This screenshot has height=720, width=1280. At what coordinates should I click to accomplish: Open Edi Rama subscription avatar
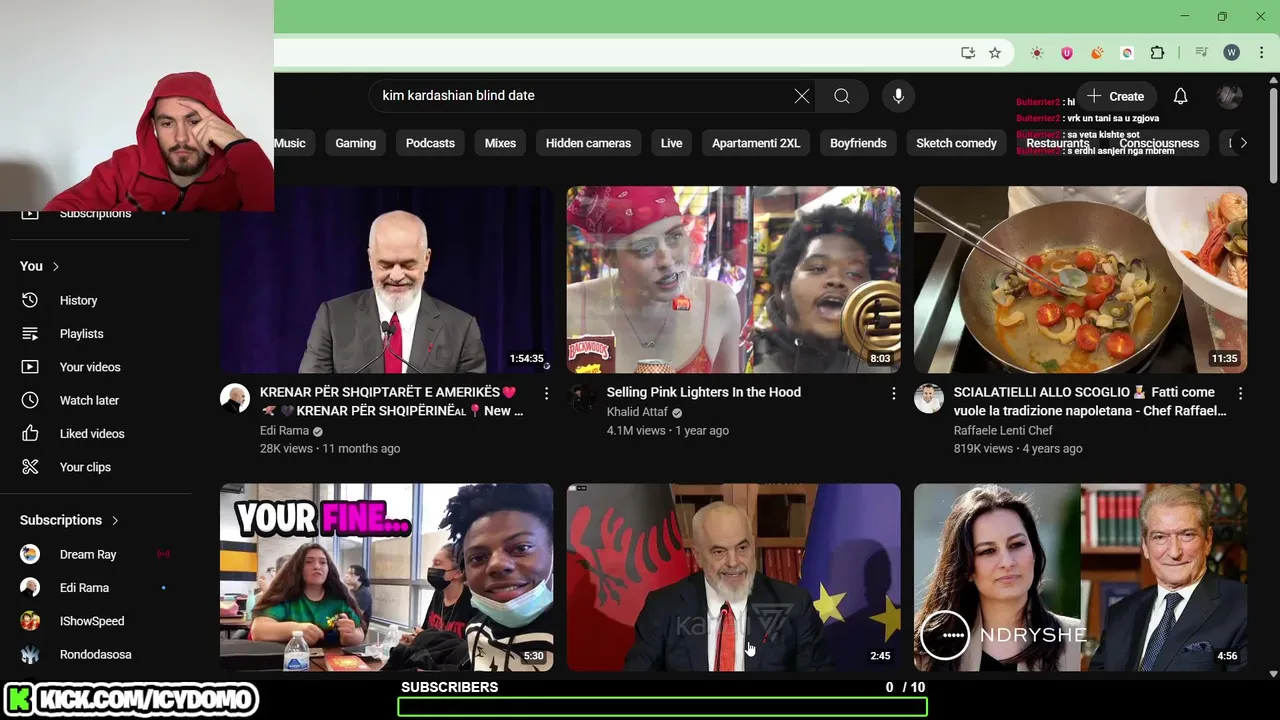coord(30,588)
